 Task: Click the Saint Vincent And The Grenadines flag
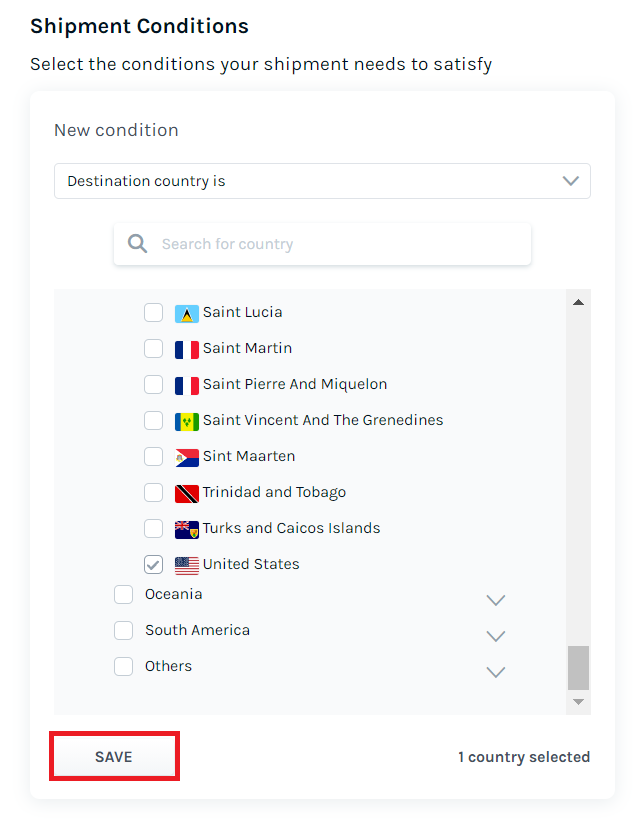click(x=186, y=421)
